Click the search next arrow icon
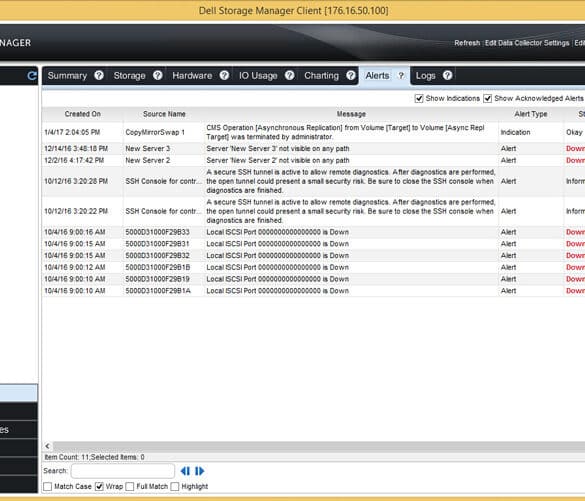This screenshot has width=585, height=501. coord(200,471)
